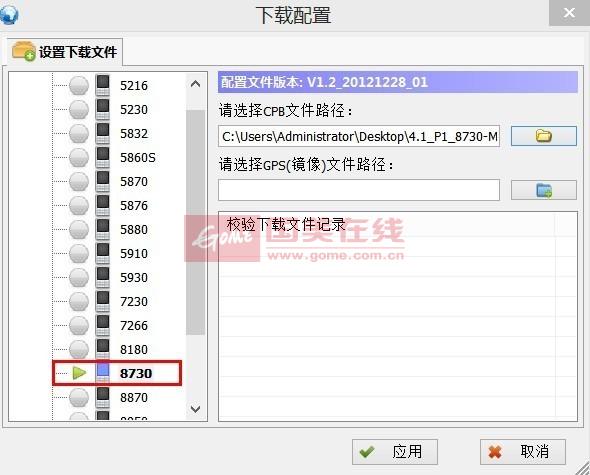Select the gray radio circle for 5880
Image resolution: width=590 pixels, height=475 pixels.
(x=79, y=229)
